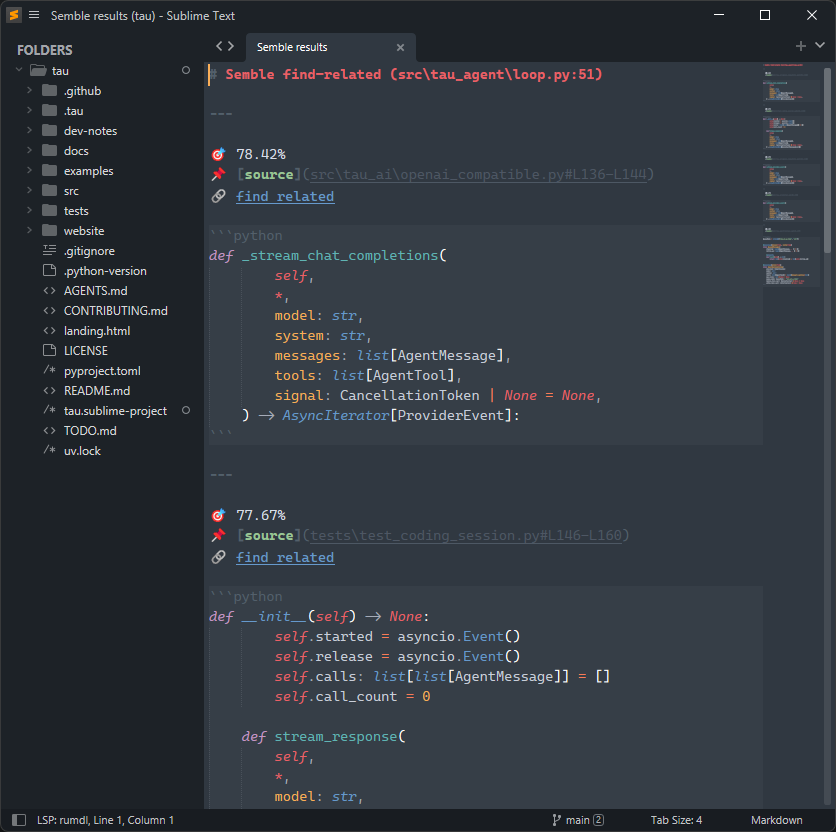Viewport: 836px width, 832px height.
Task: Collapse the tau root folder
Action: 19,70
